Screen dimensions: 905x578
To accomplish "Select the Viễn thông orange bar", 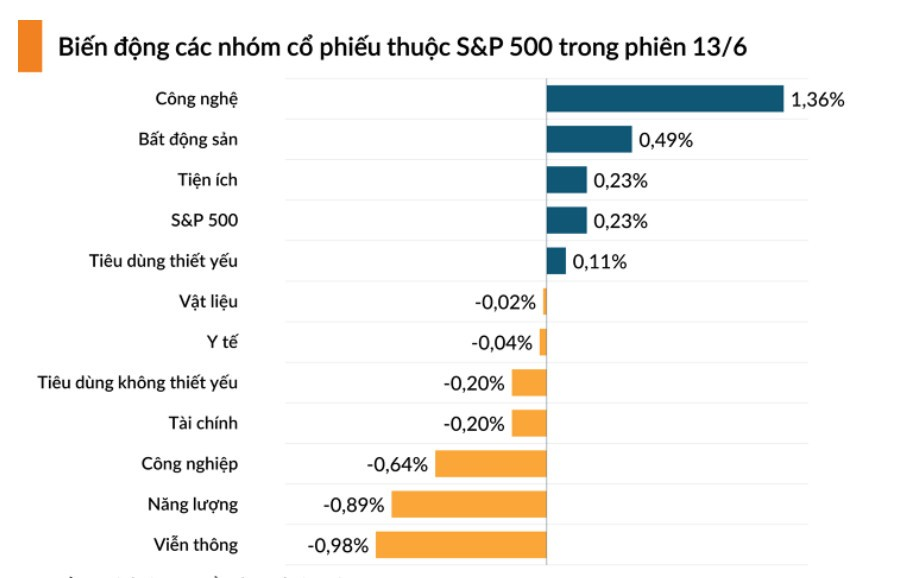I will click(462, 545).
